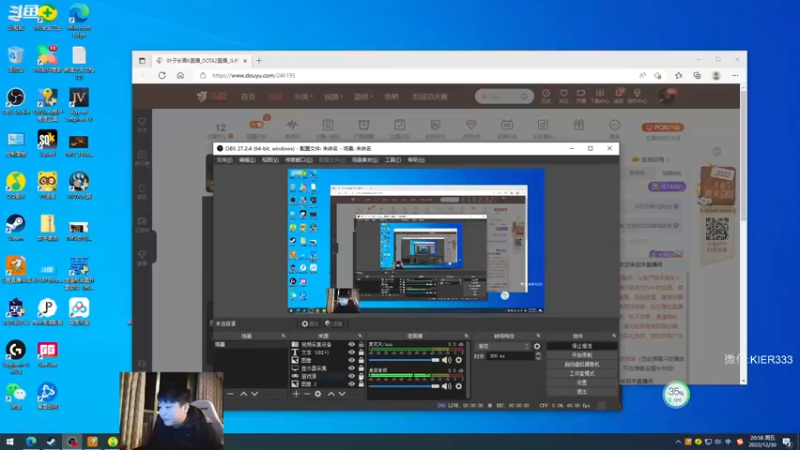Mute the Mic/Aux speaker icon
Image resolution: width=800 pixels, height=450 pixels.
(446, 360)
